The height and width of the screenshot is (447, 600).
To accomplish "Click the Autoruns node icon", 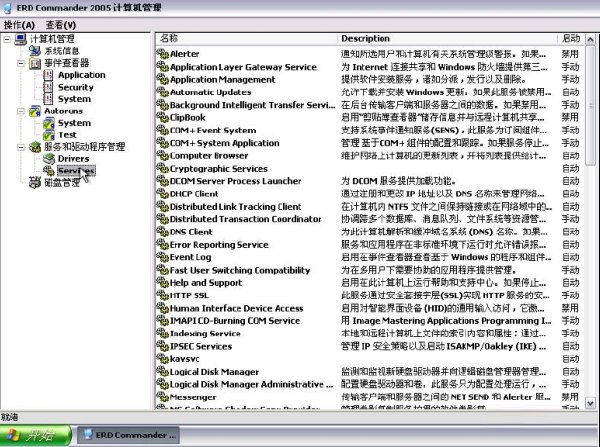I will coord(35,111).
